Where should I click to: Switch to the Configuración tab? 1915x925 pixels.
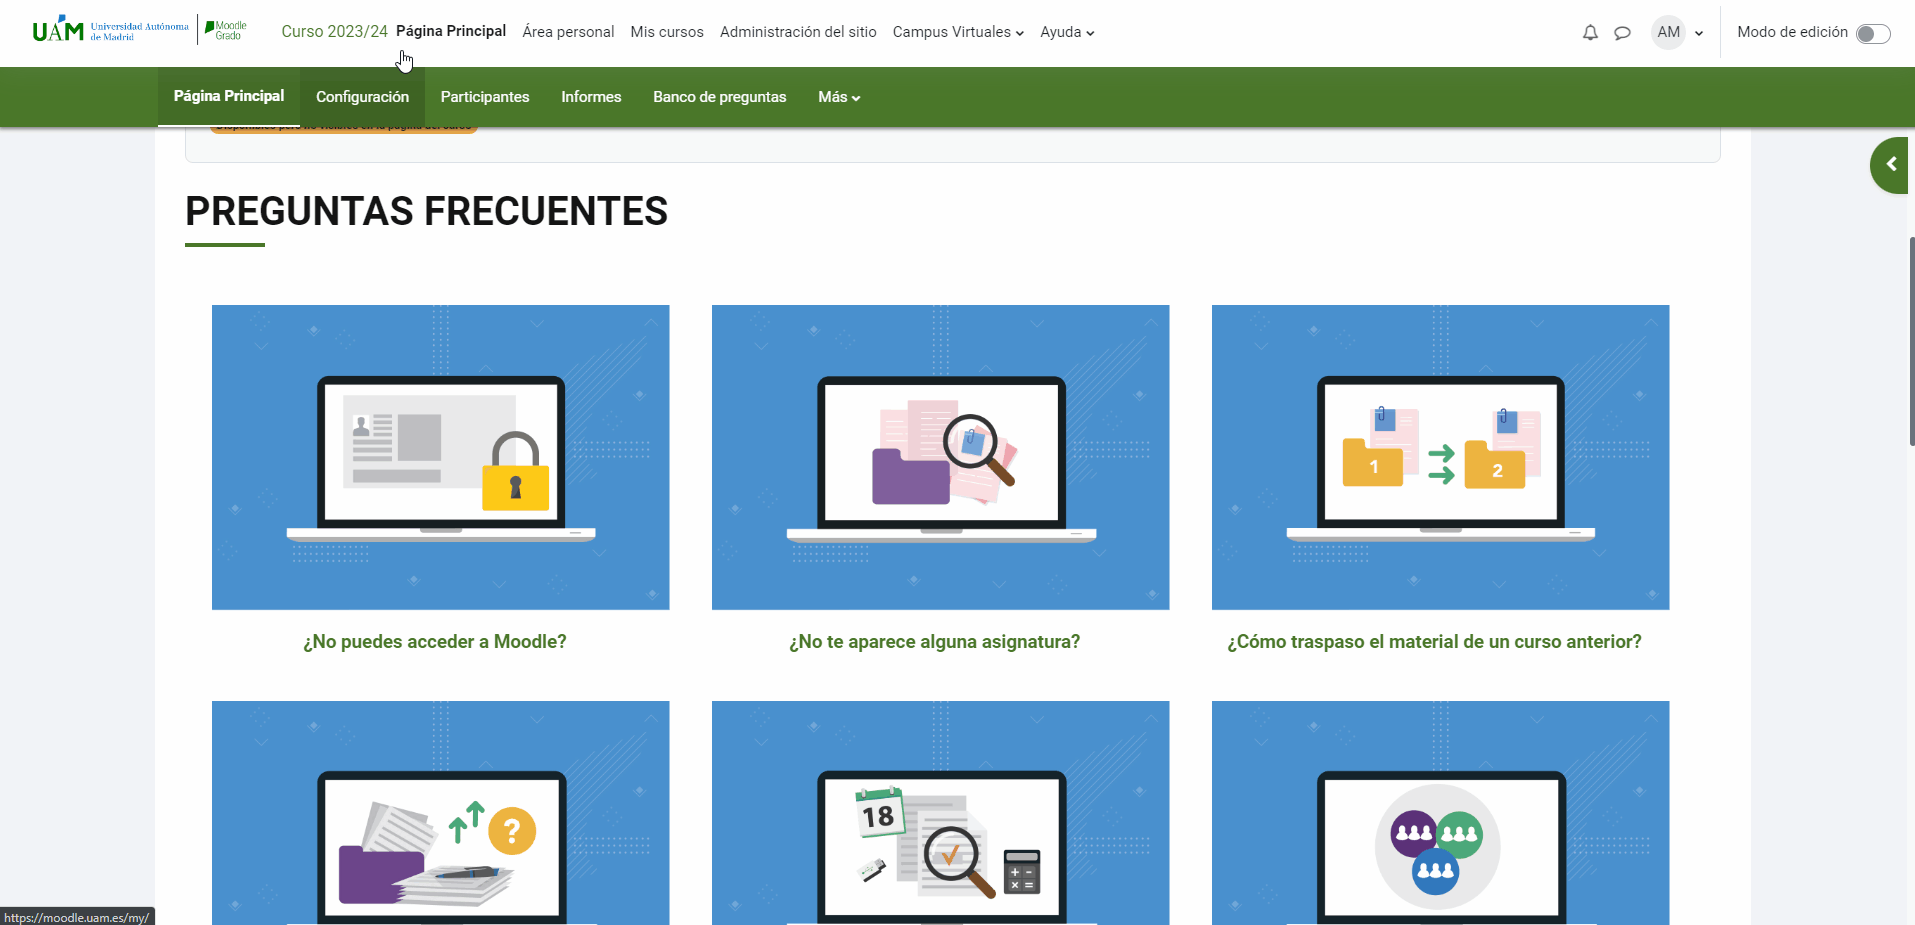pyautogui.click(x=362, y=97)
